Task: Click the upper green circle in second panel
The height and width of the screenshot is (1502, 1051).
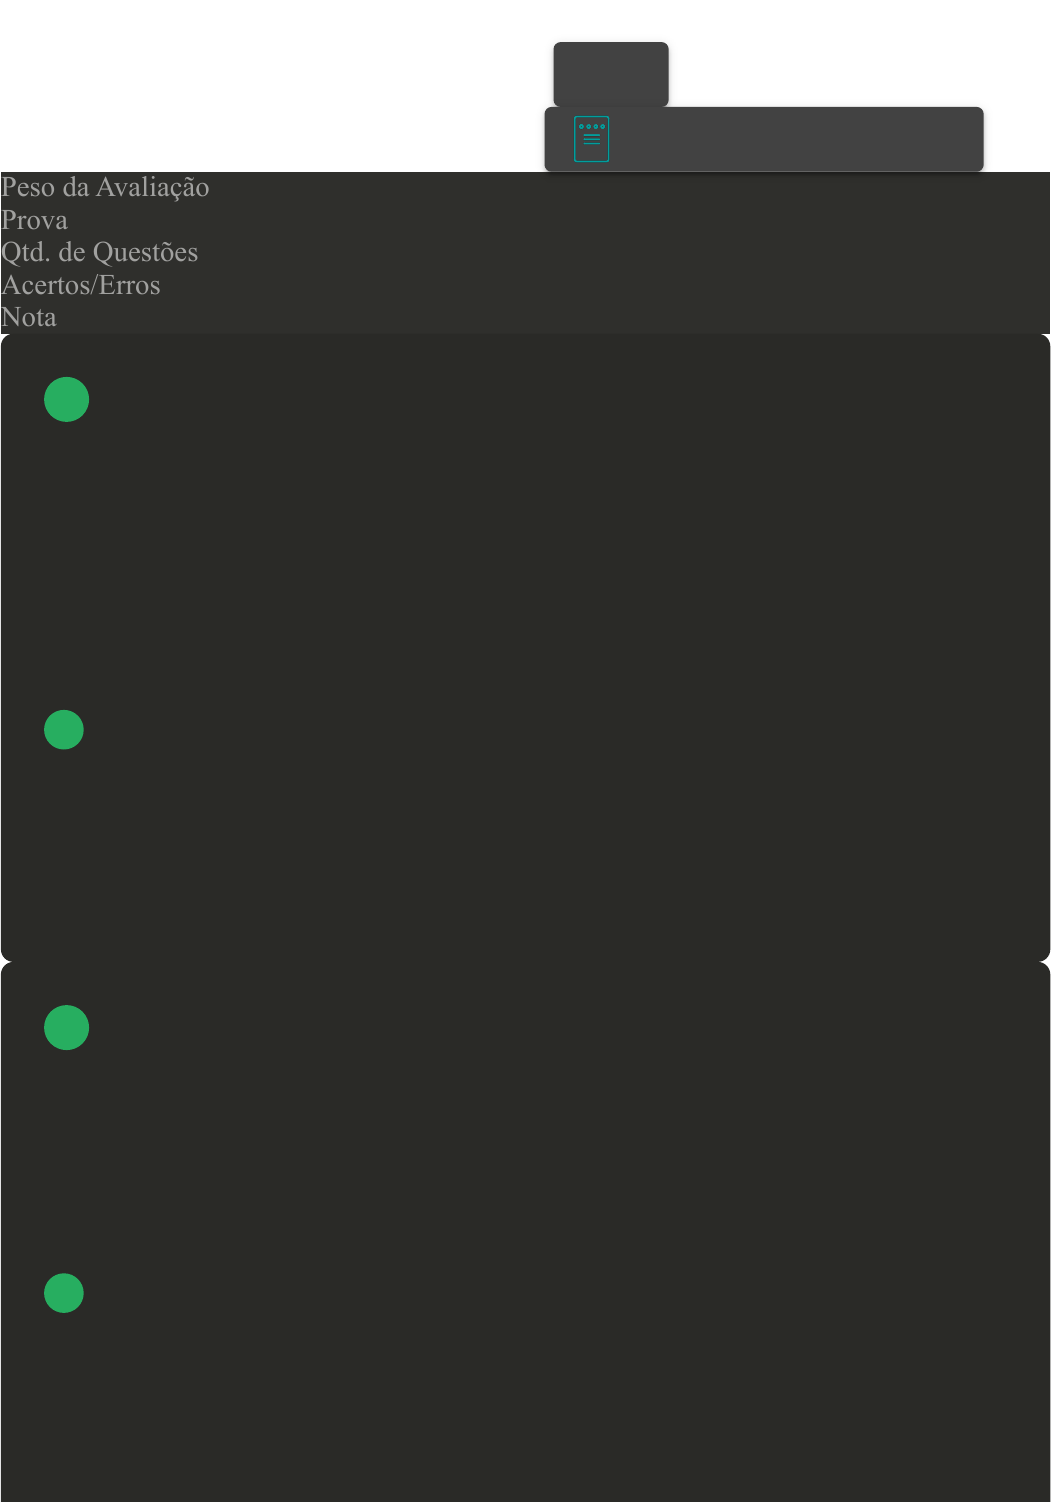Action: tap(66, 1027)
